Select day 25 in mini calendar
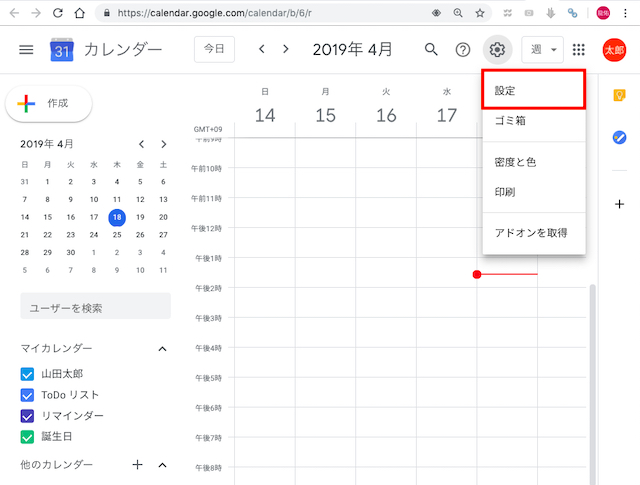The image size is (640, 485). click(x=117, y=235)
